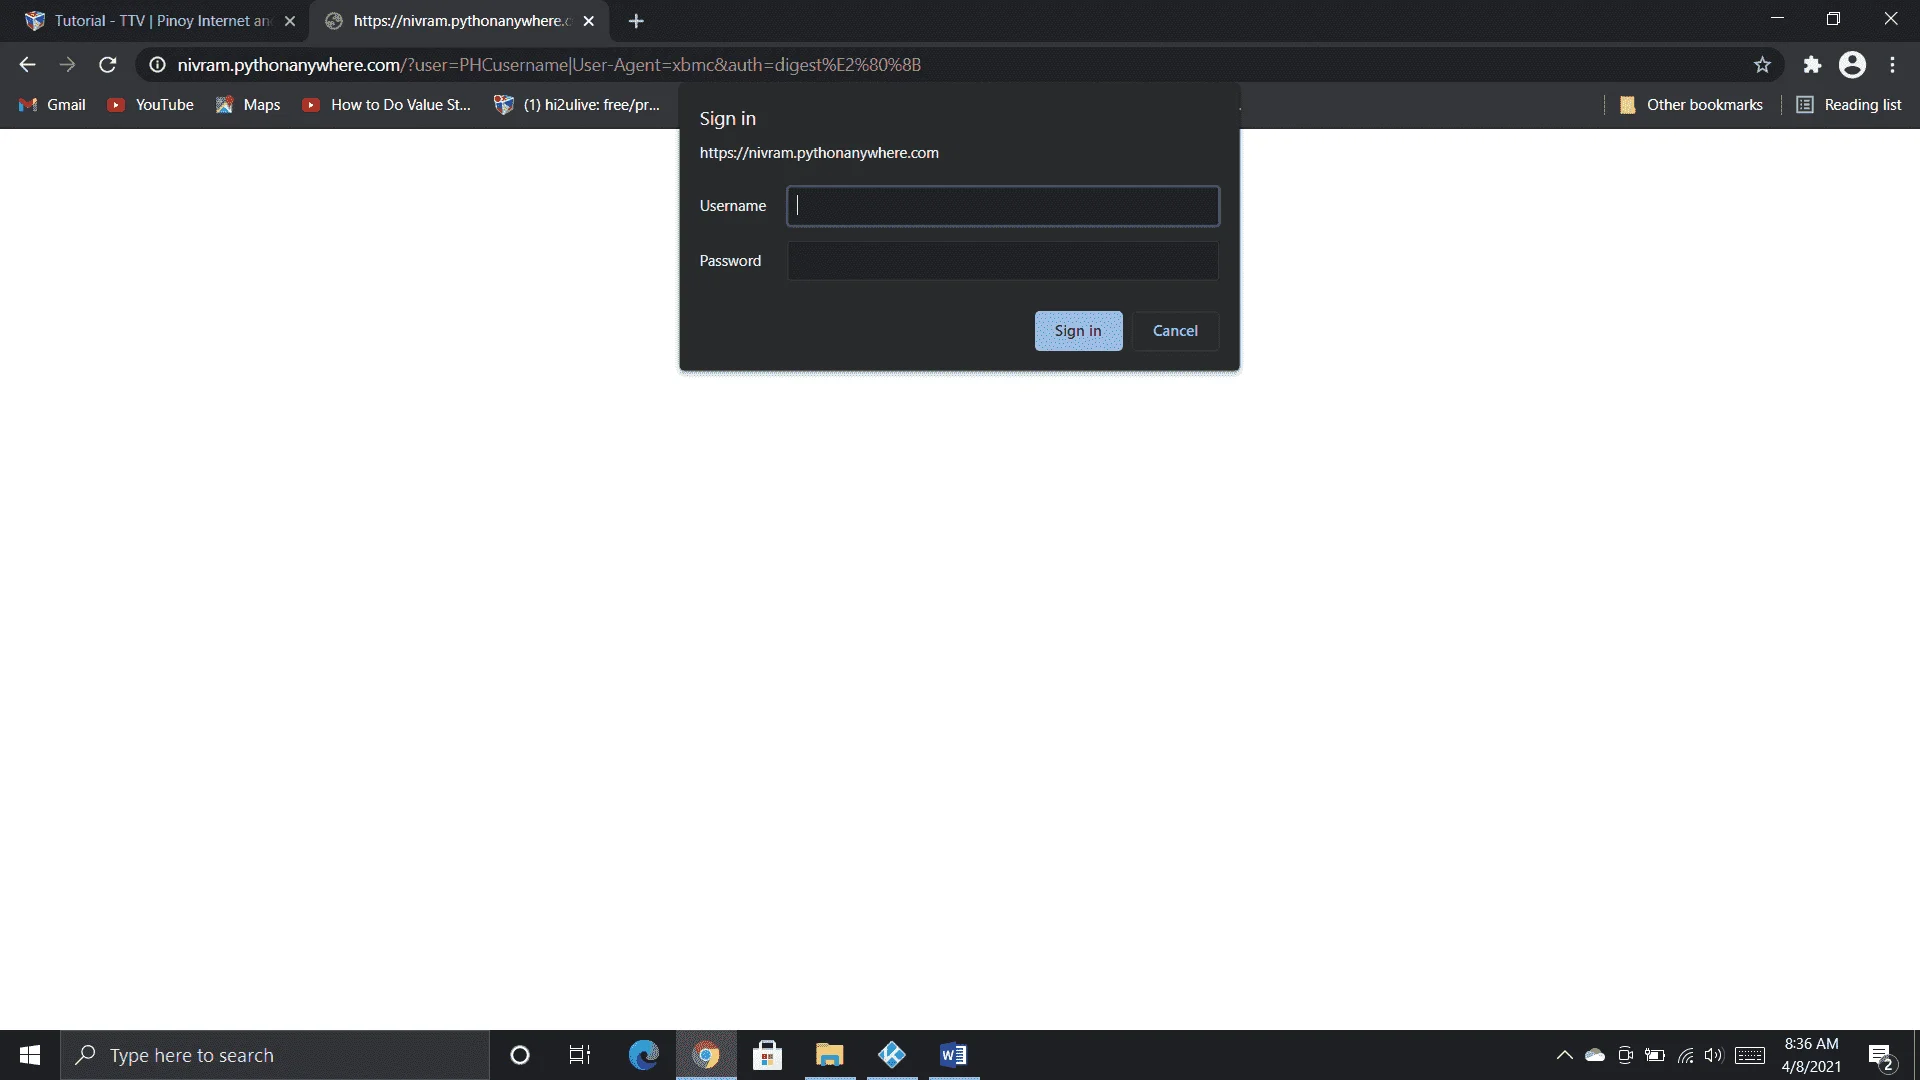
Task: Open OneDrive cloud tray icon
Action: point(1595,1055)
